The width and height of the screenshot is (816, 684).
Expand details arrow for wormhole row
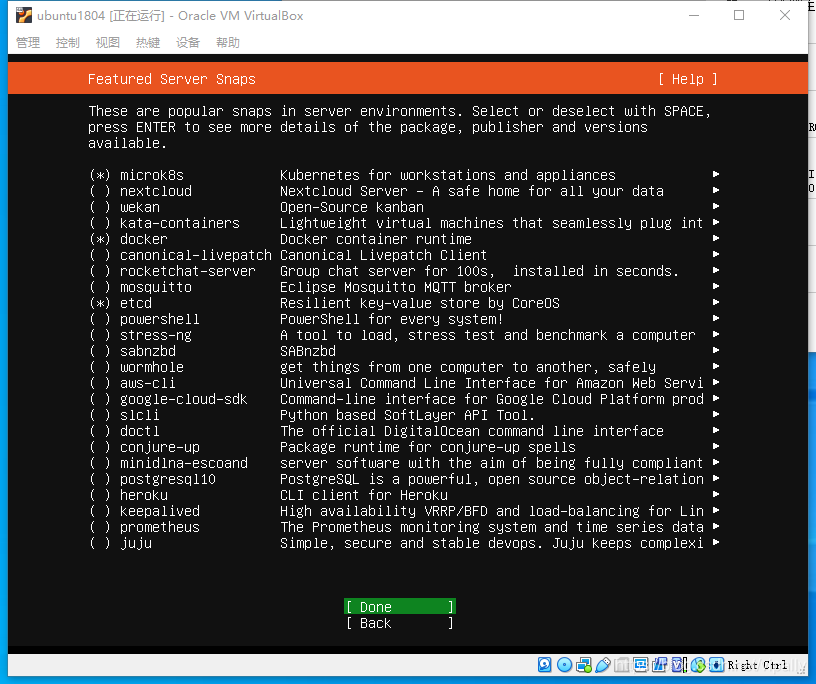tap(716, 366)
